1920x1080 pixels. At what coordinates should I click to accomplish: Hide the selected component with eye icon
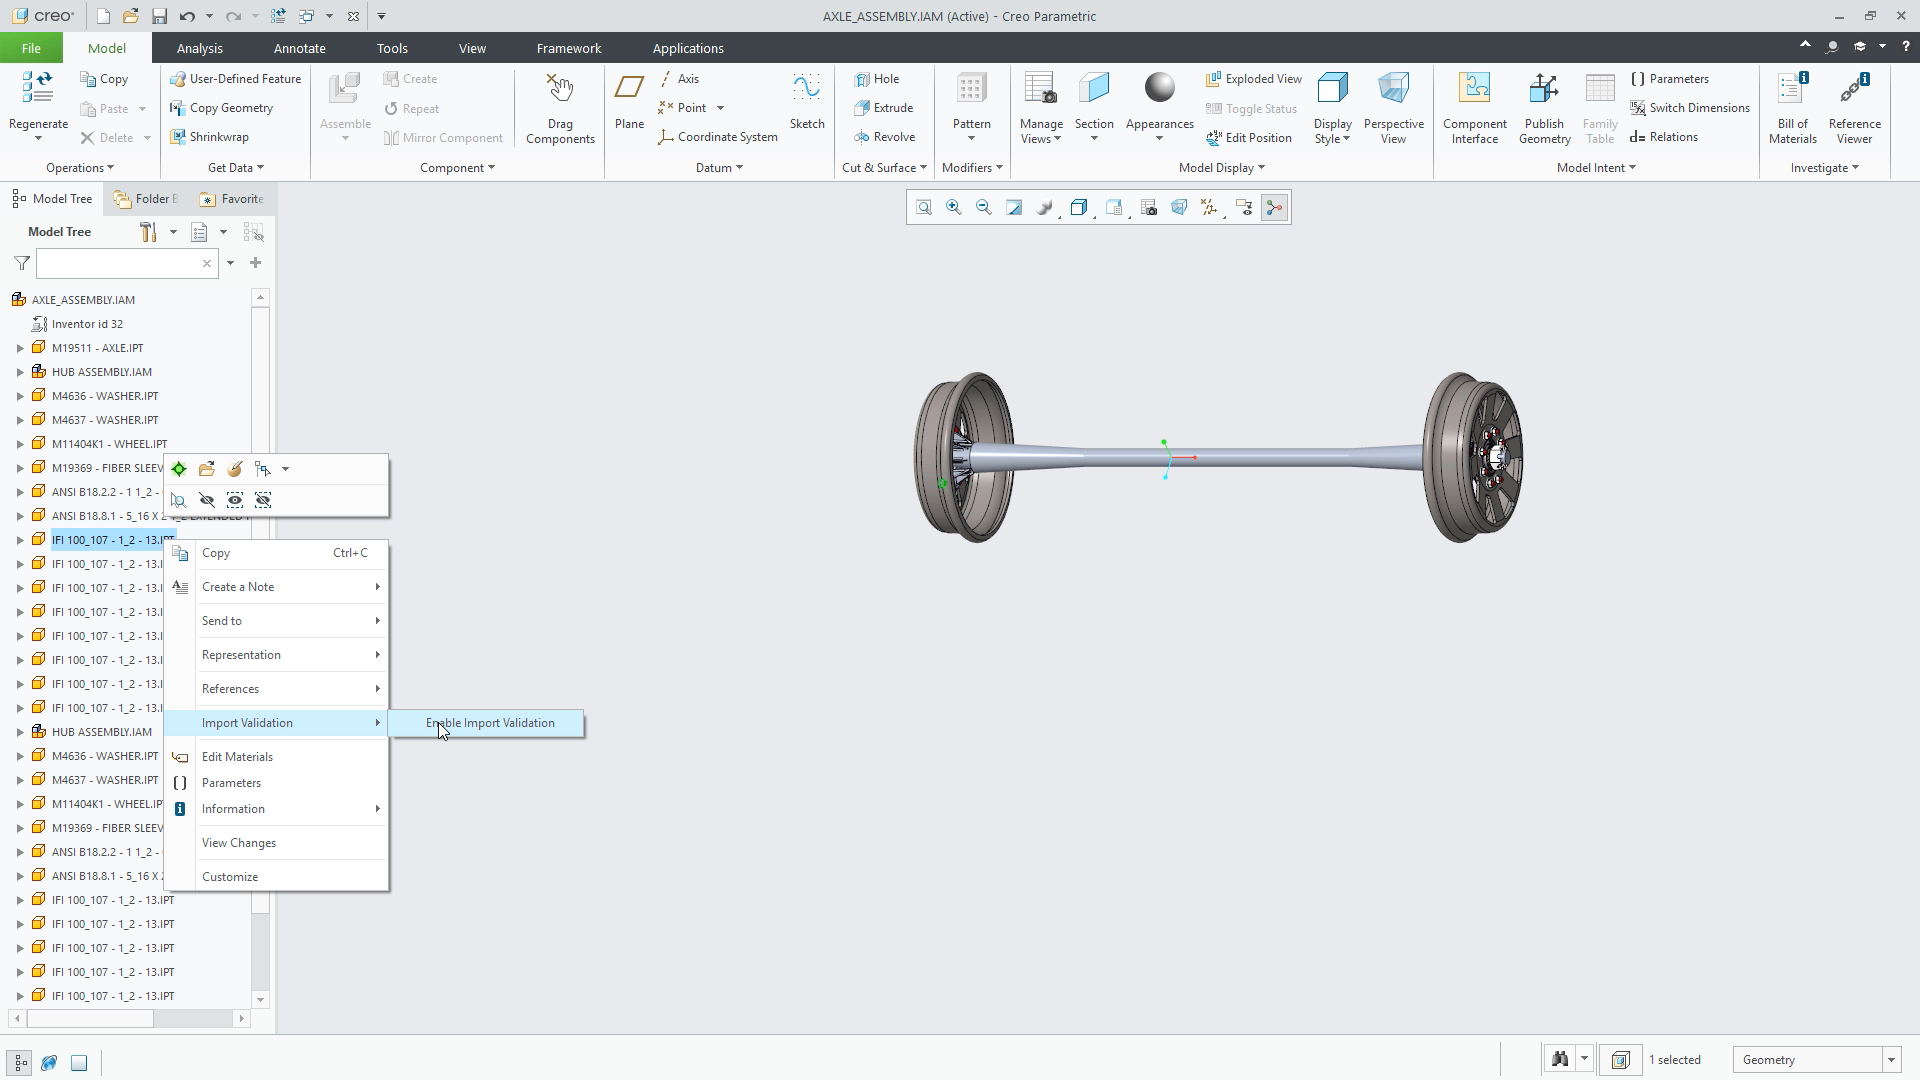tap(207, 500)
